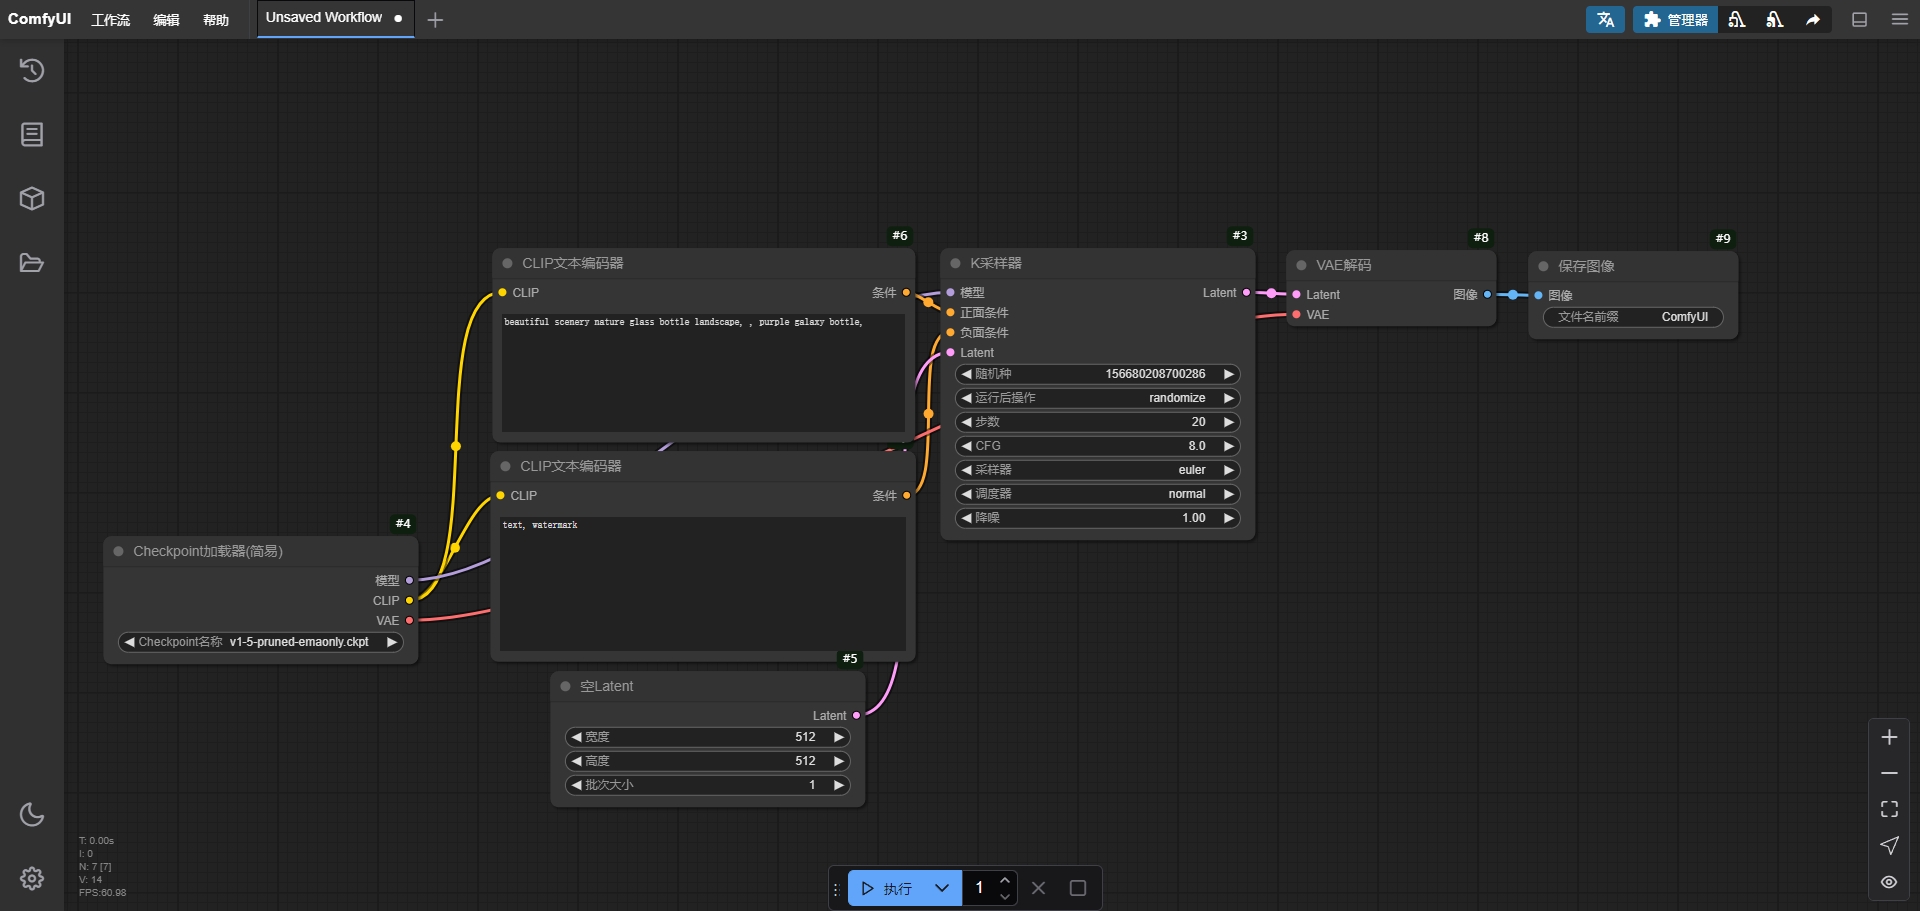This screenshot has width=1920, height=911.
Task: Increase 宽度 with right arrow
Action: (x=839, y=737)
